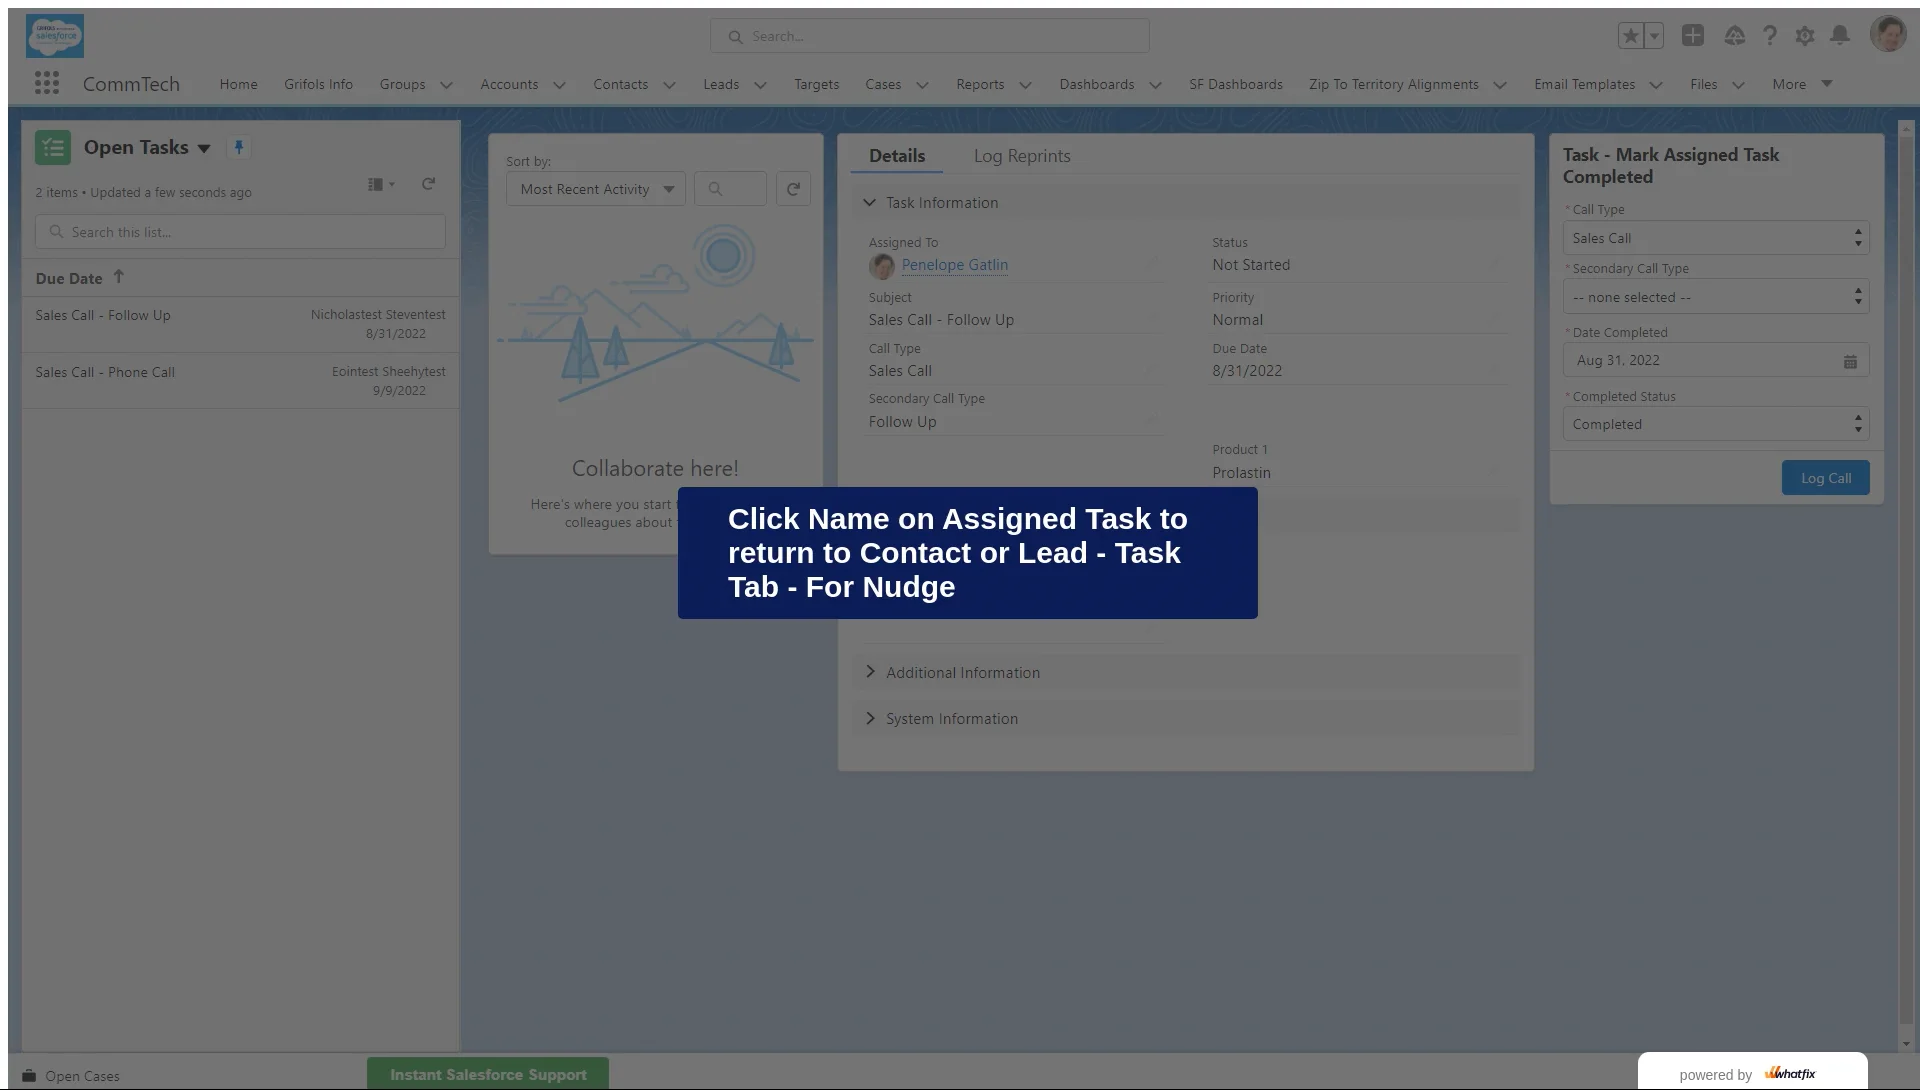Expand the System Information section
1920x1090 pixels.
click(x=1186, y=719)
